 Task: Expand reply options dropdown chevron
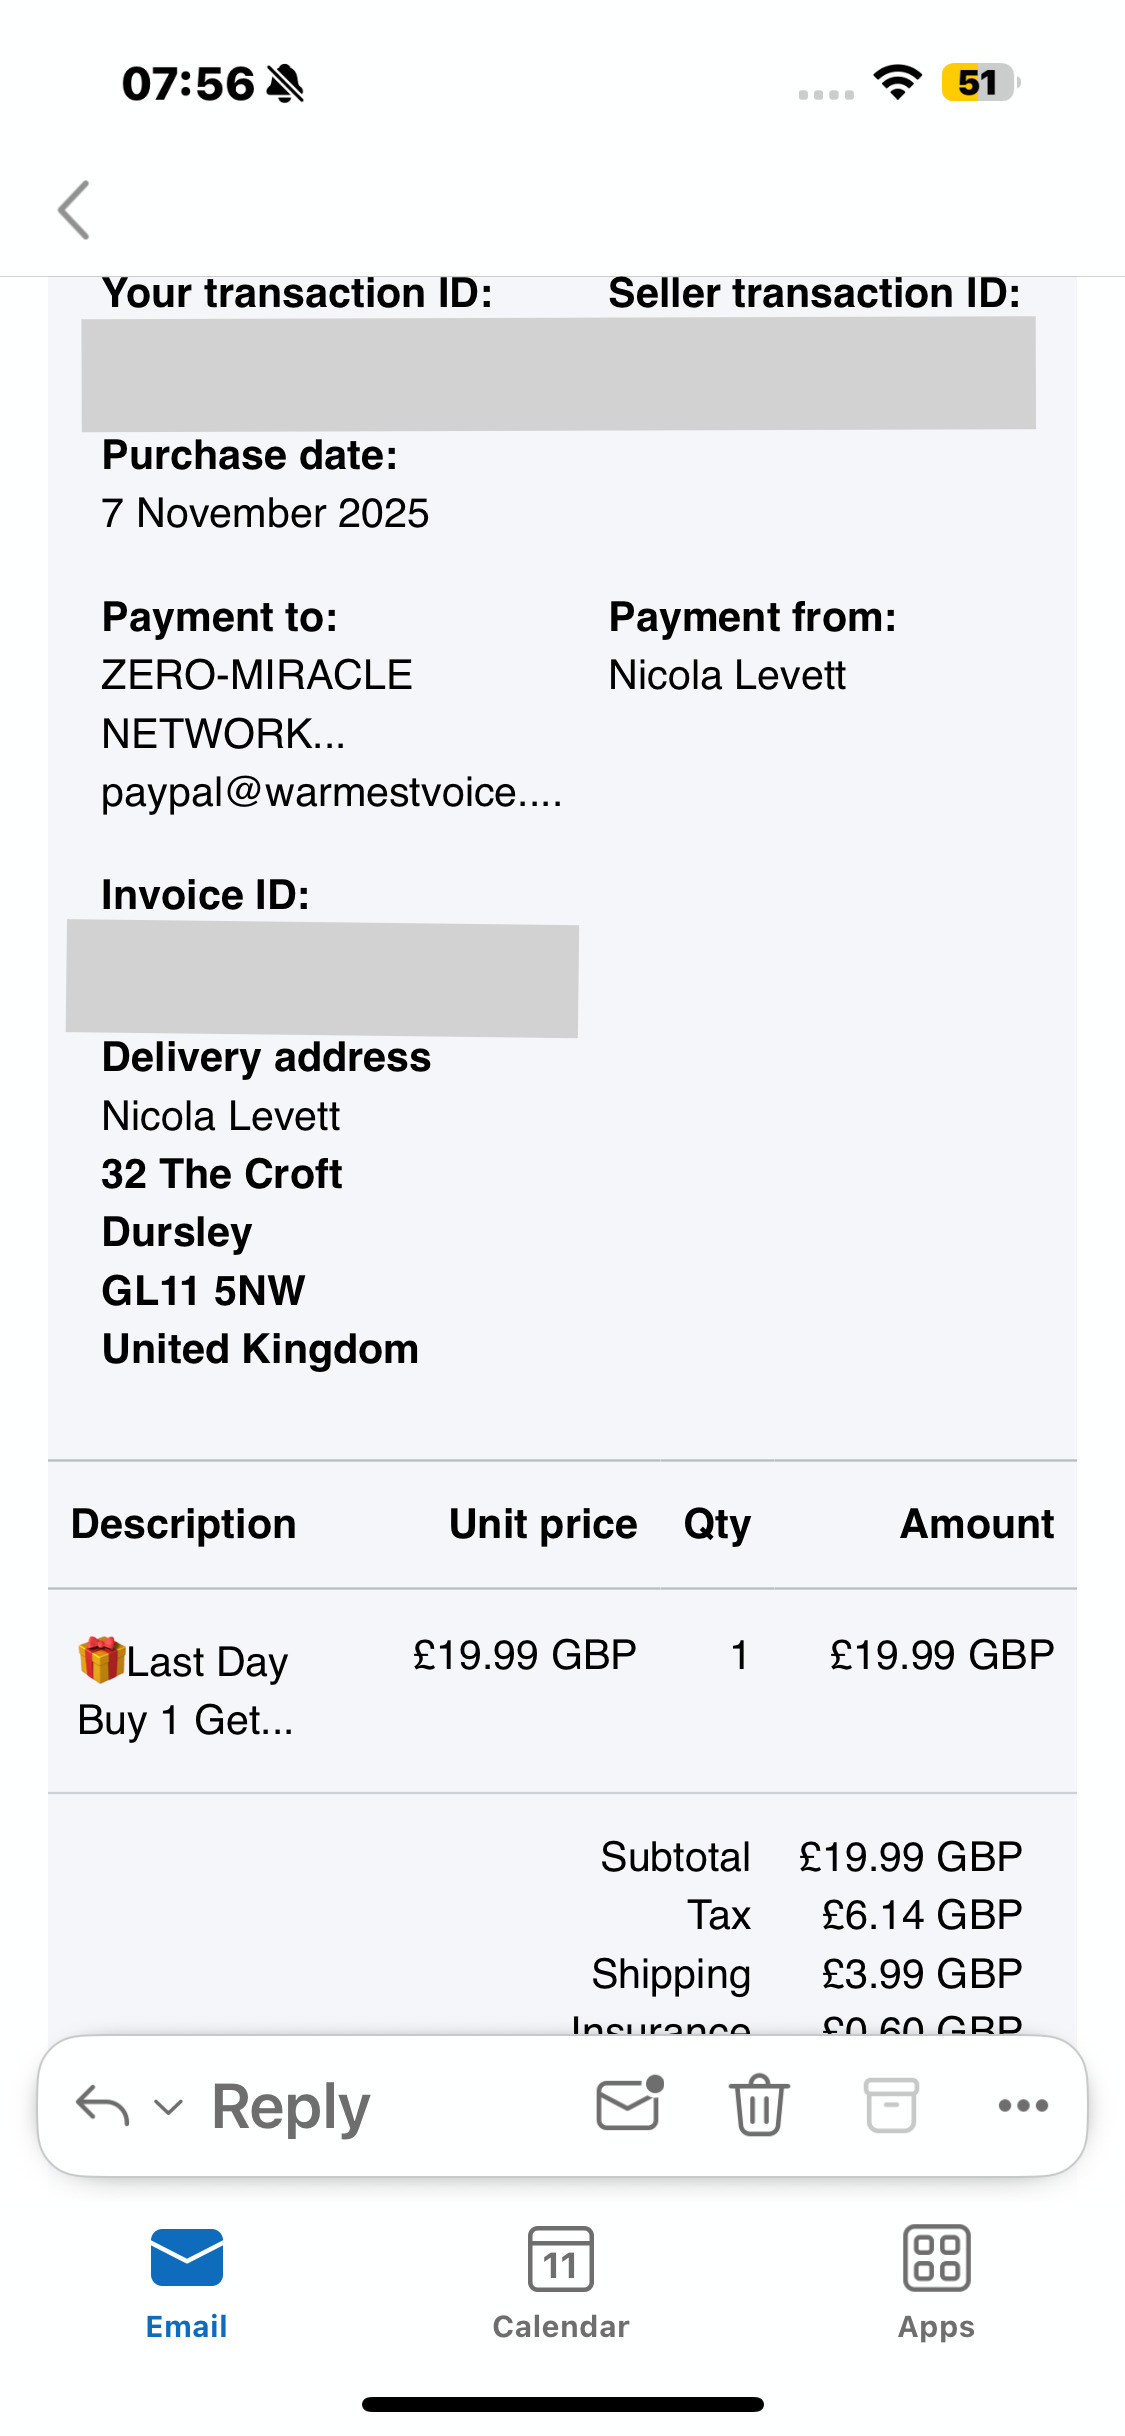168,2107
